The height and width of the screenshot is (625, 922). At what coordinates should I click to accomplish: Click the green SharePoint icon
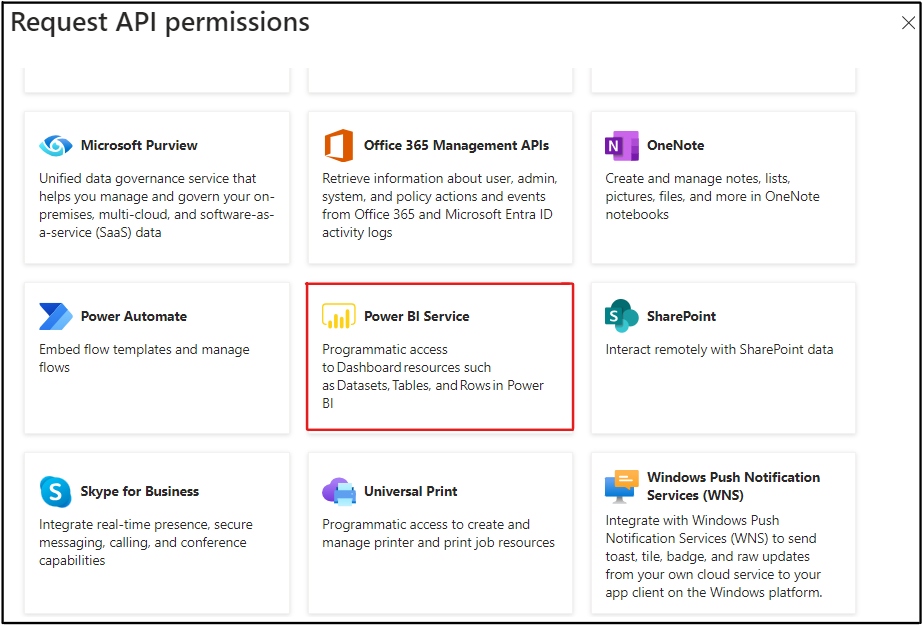(x=621, y=316)
